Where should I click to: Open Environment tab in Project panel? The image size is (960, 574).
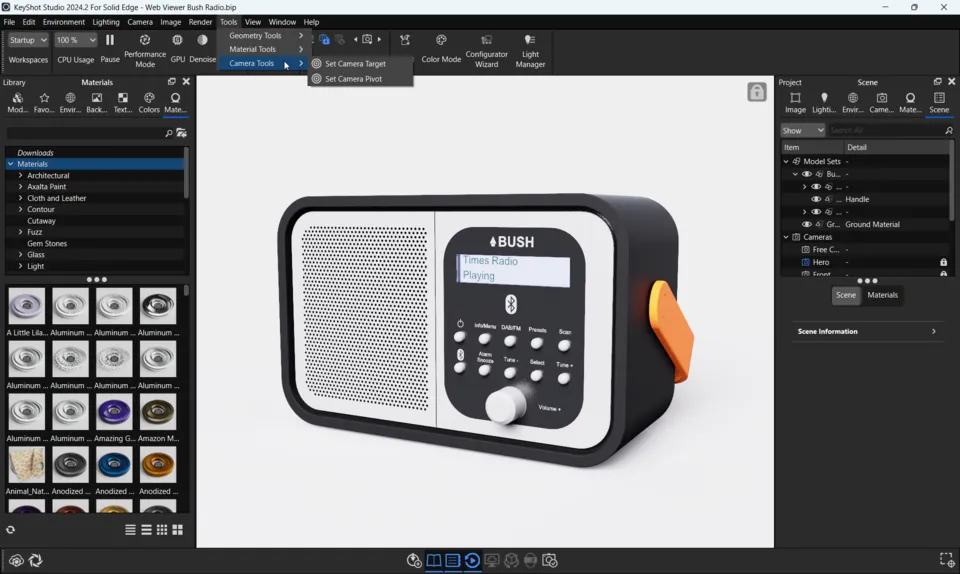[x=852, y=102]
